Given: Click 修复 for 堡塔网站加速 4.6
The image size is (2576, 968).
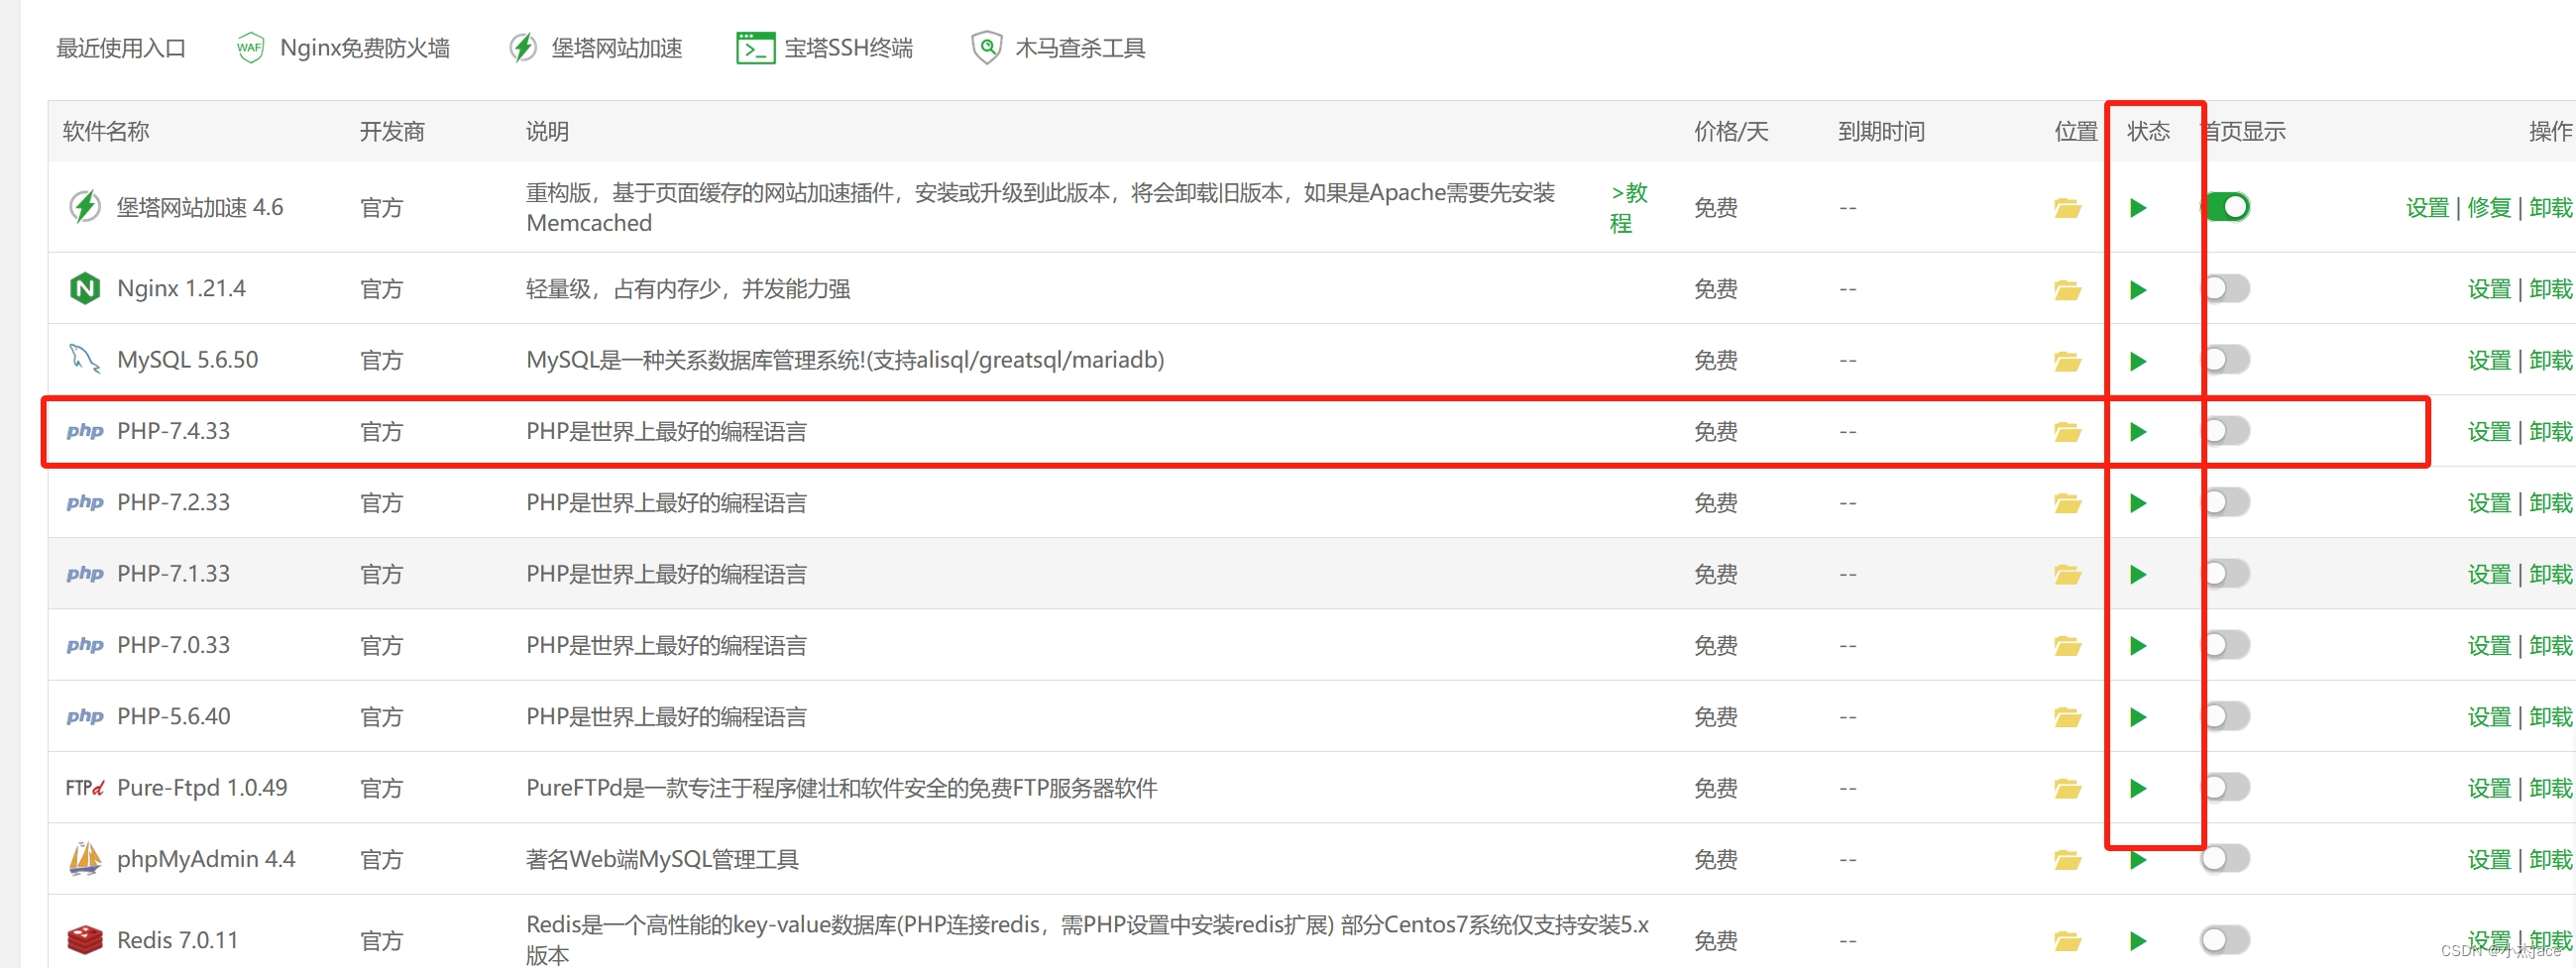Looking at the screenshot, I should tap(2489, 208).
